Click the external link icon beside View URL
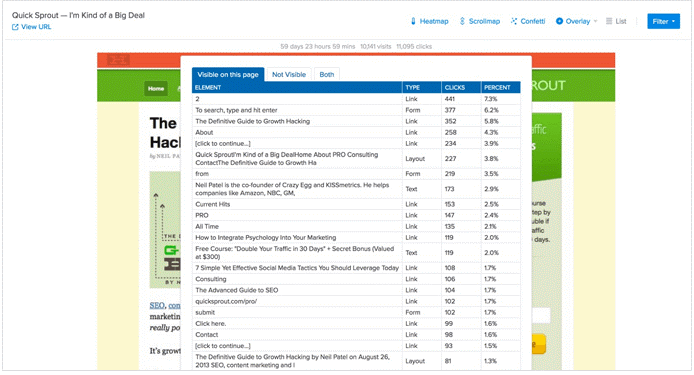The width and height of the screenshot is (694, 375). pos(15,27)
